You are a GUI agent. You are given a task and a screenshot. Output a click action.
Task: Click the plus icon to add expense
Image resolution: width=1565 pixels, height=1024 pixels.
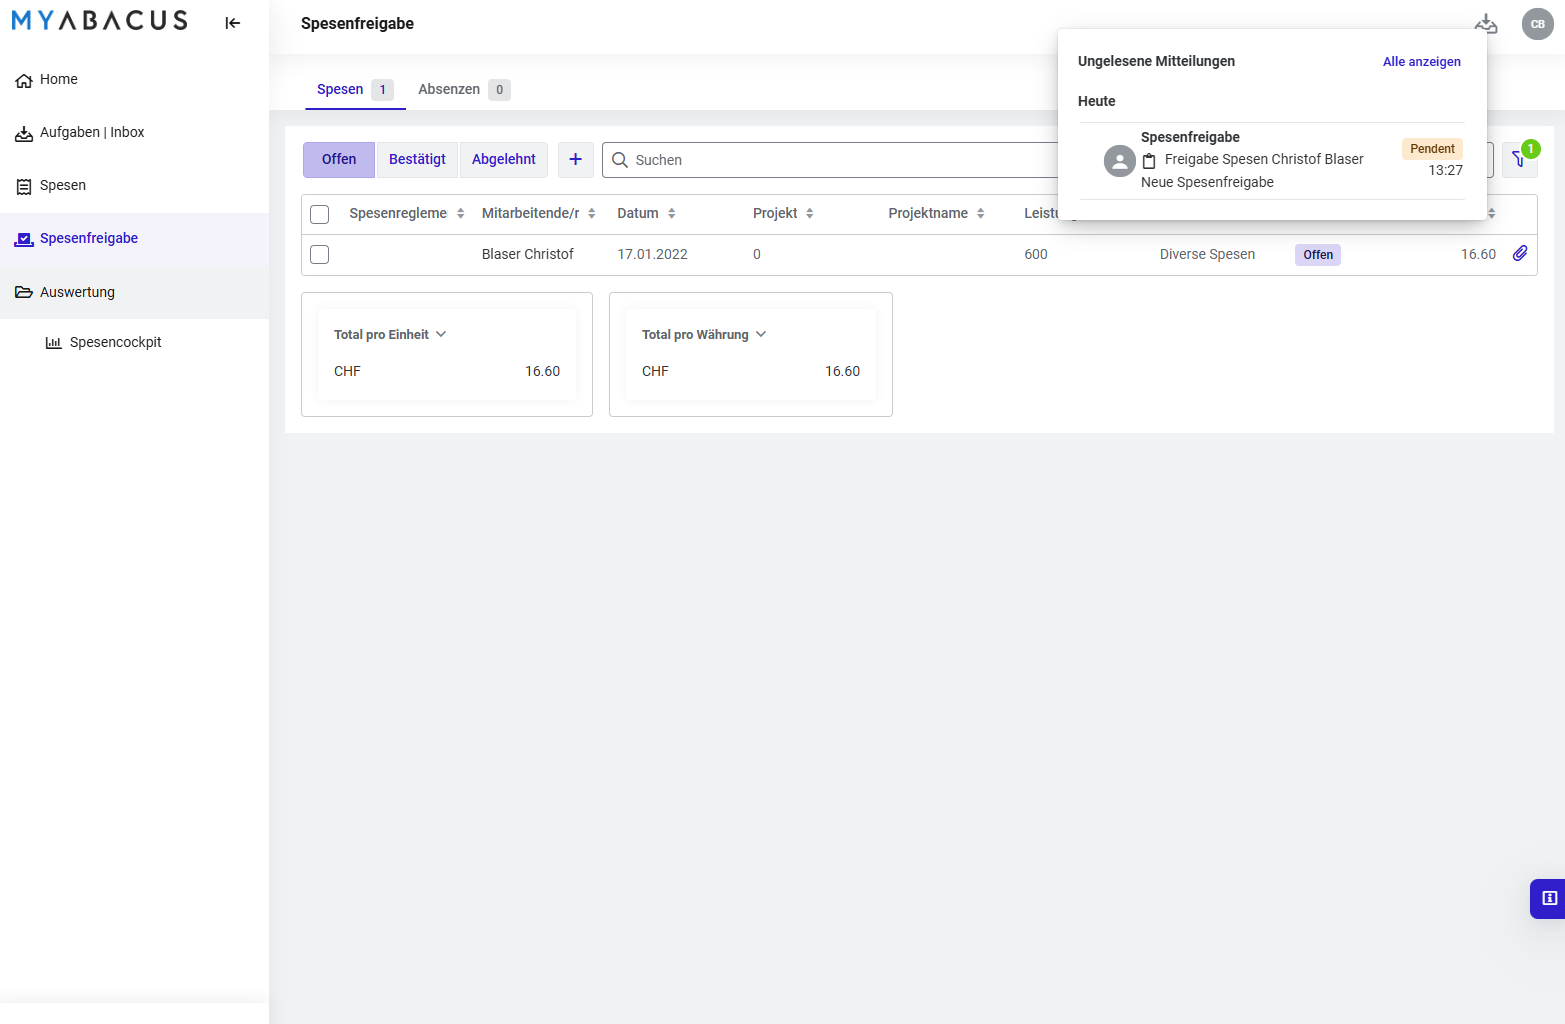pos(575,160)
